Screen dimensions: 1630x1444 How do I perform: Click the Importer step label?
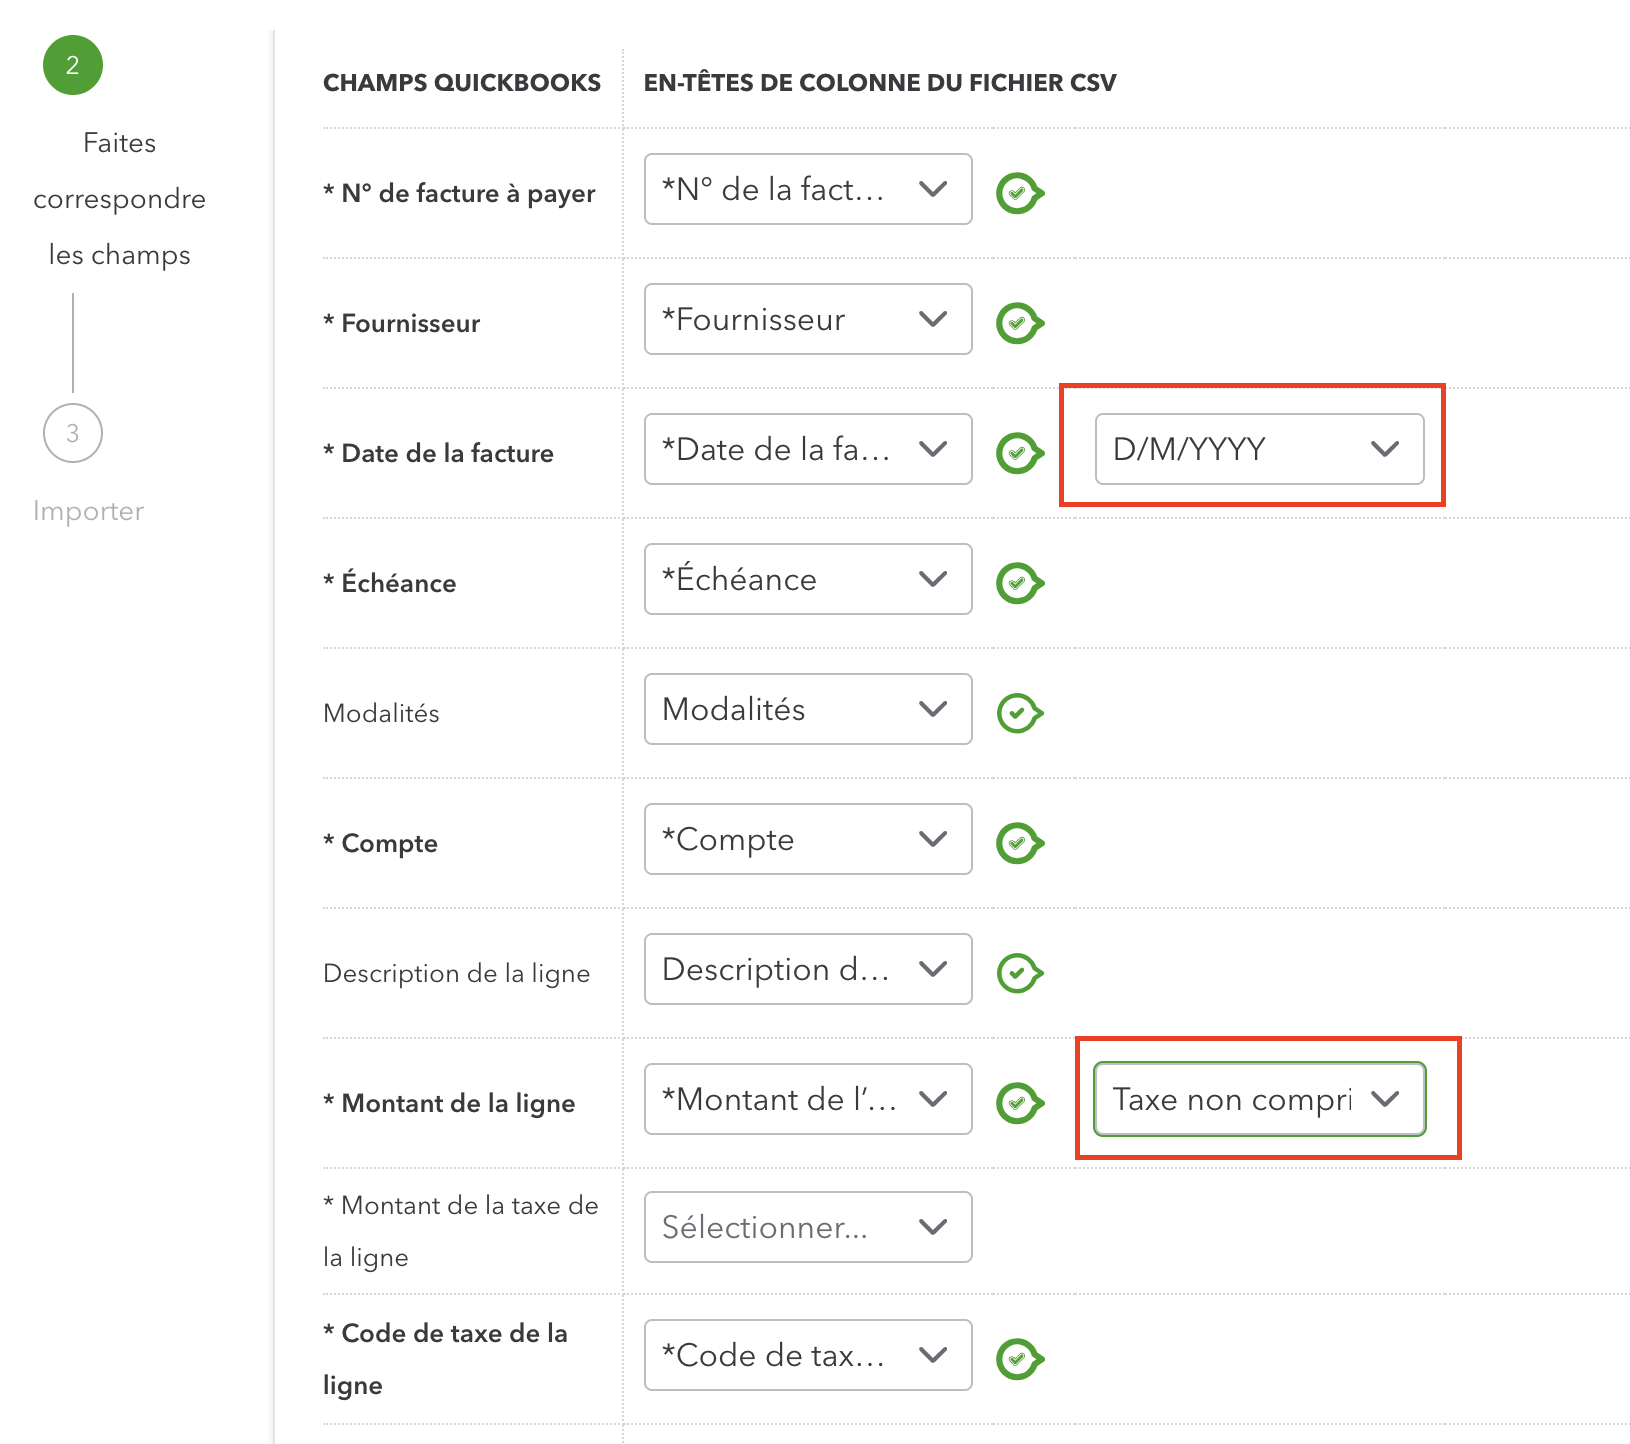[x=88, y=511]
